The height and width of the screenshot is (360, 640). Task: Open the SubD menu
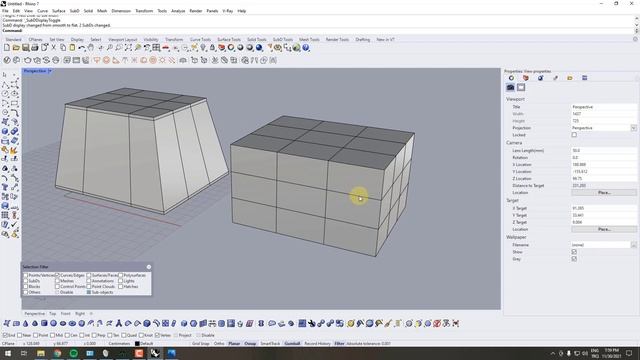74,11
